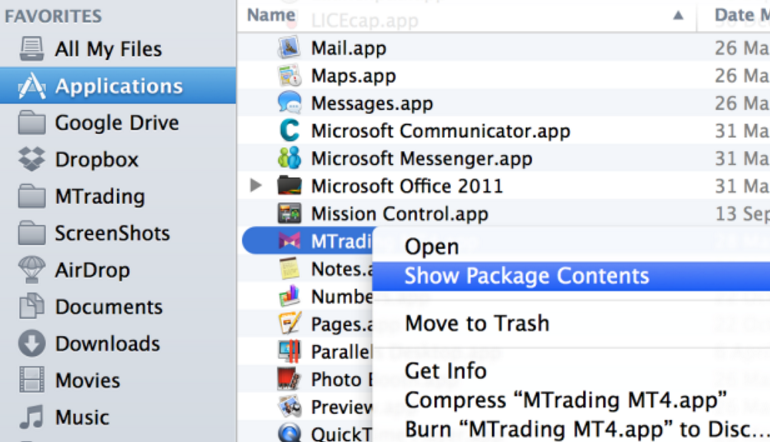This screenshot has height=442, width=770.
Task: Go to Applications in sidebar
Action: [x=119, y=86]
